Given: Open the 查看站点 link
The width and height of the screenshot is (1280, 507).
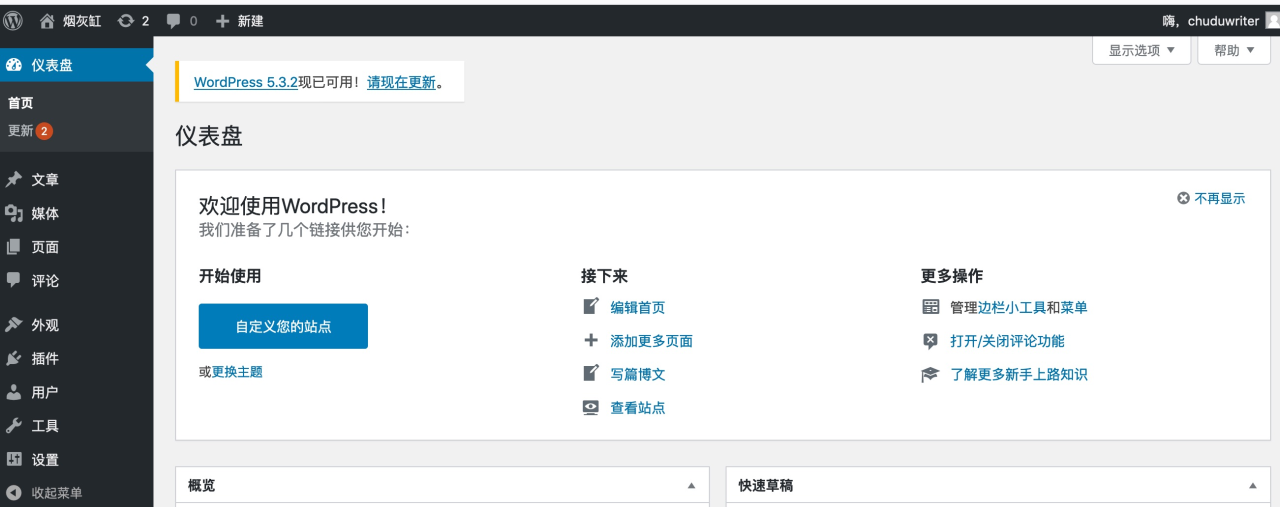Looking at the screenshot, I should [x=638, y=408].
